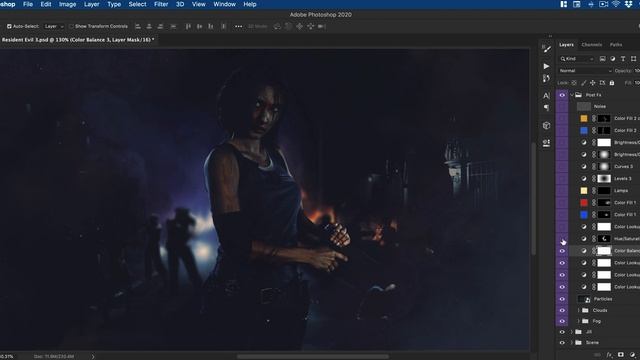Show the Noise layer
The width and height of the screenshot is (640, 360).
pos(562,107)
